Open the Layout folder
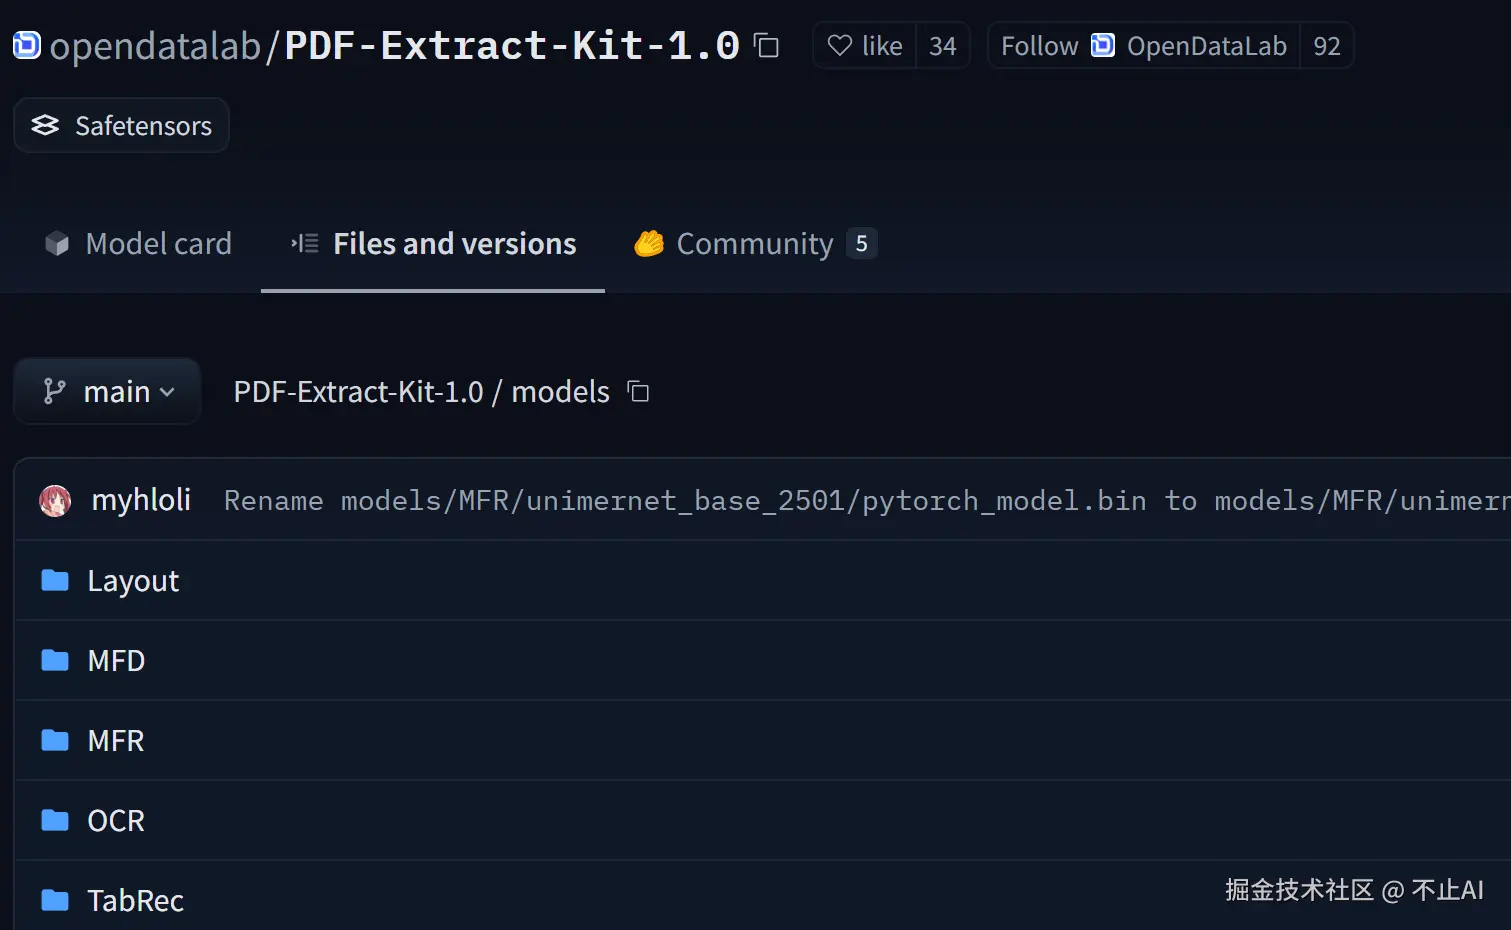This screenshot has width=1511, height=930. (133, 581)
